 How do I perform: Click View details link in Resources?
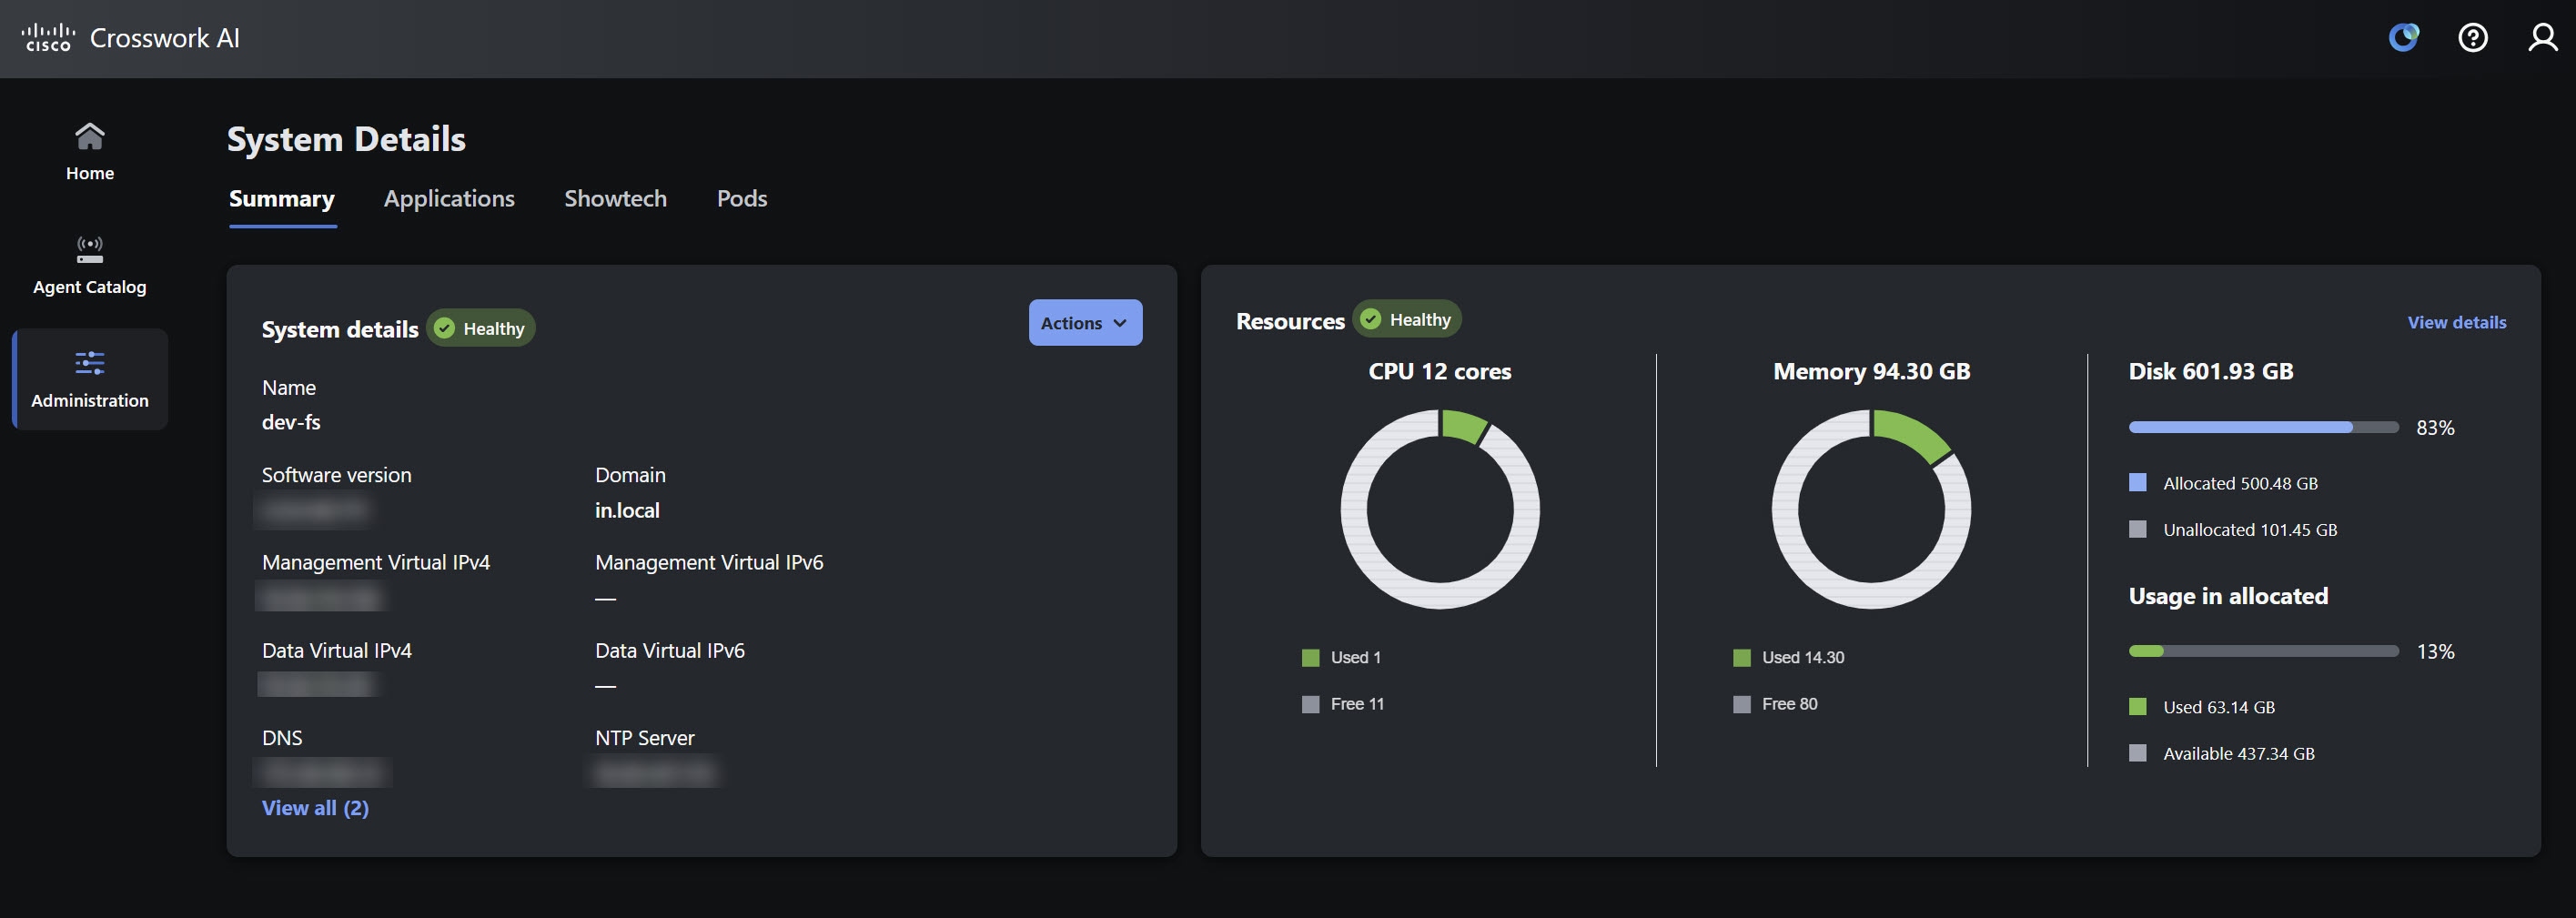click(x=2456, y=322)
